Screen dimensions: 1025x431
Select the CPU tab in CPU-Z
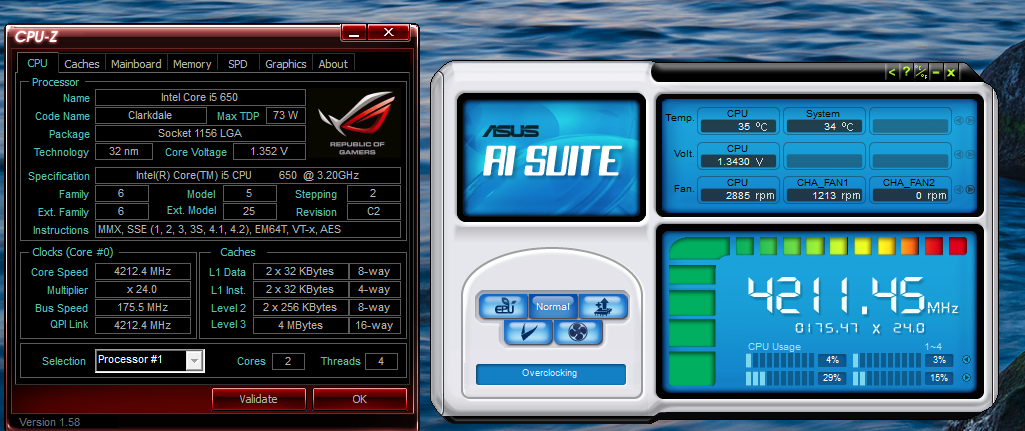(37, 63)
